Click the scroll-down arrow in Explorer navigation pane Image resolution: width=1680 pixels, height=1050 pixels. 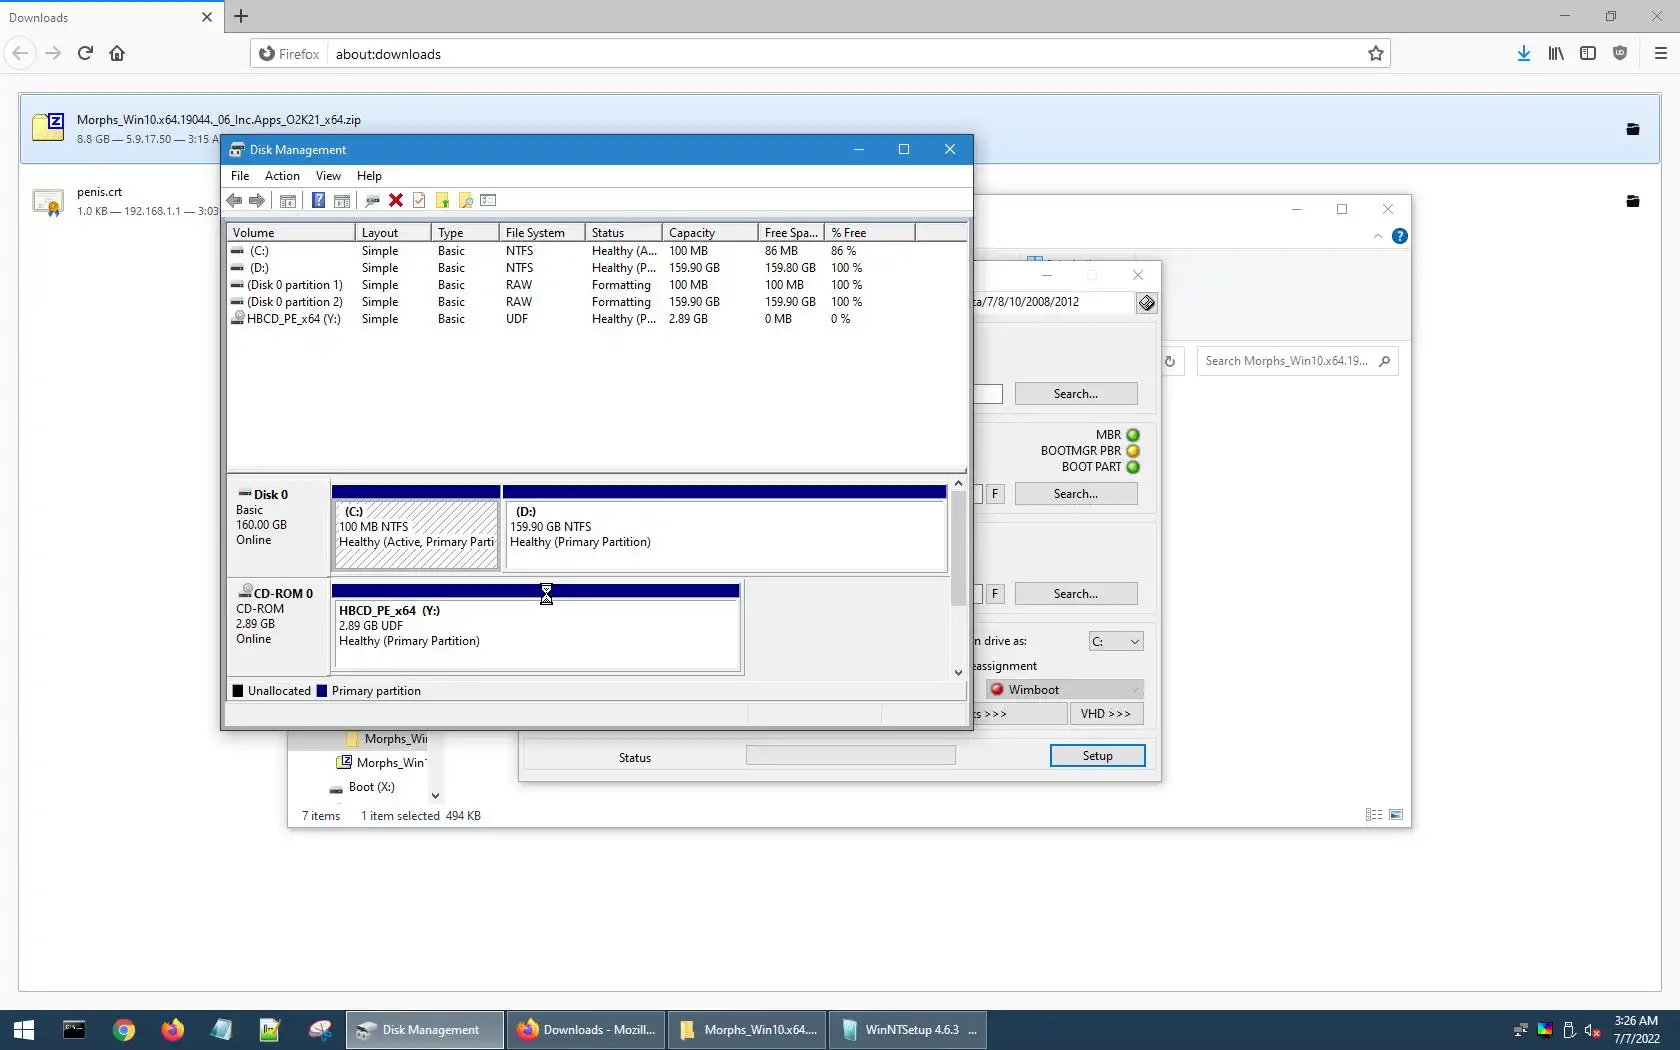click(x=435, y=797)
